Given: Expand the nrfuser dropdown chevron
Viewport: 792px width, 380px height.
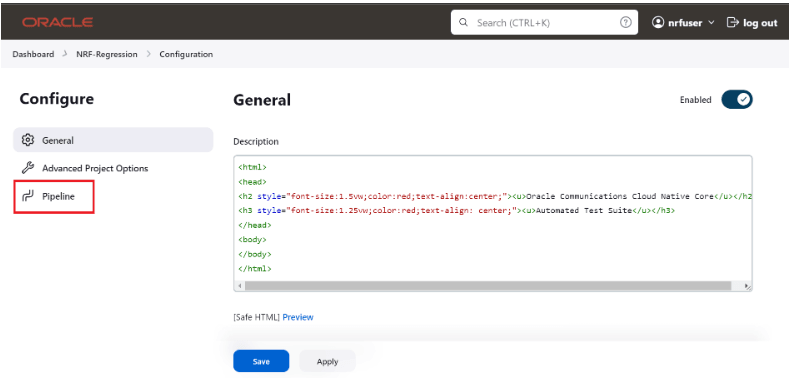Looking at the screenshot, I should pyautogui.click(x=711, y=23).
